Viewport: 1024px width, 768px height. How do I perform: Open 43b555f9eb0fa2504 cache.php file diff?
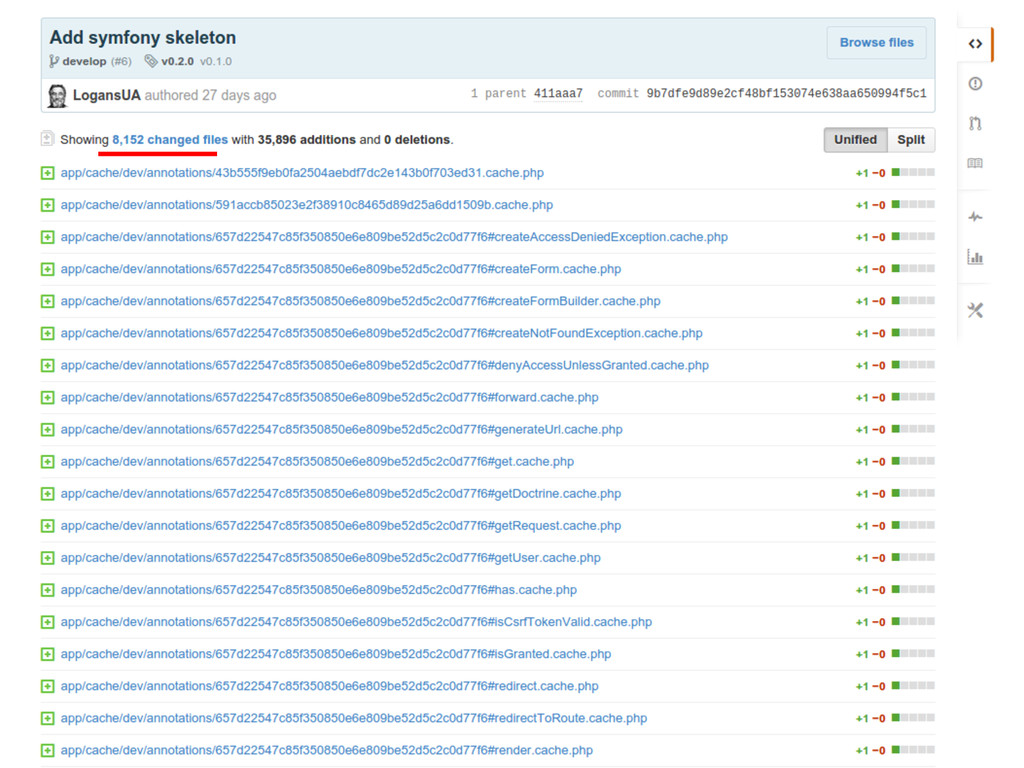point(302,173)
